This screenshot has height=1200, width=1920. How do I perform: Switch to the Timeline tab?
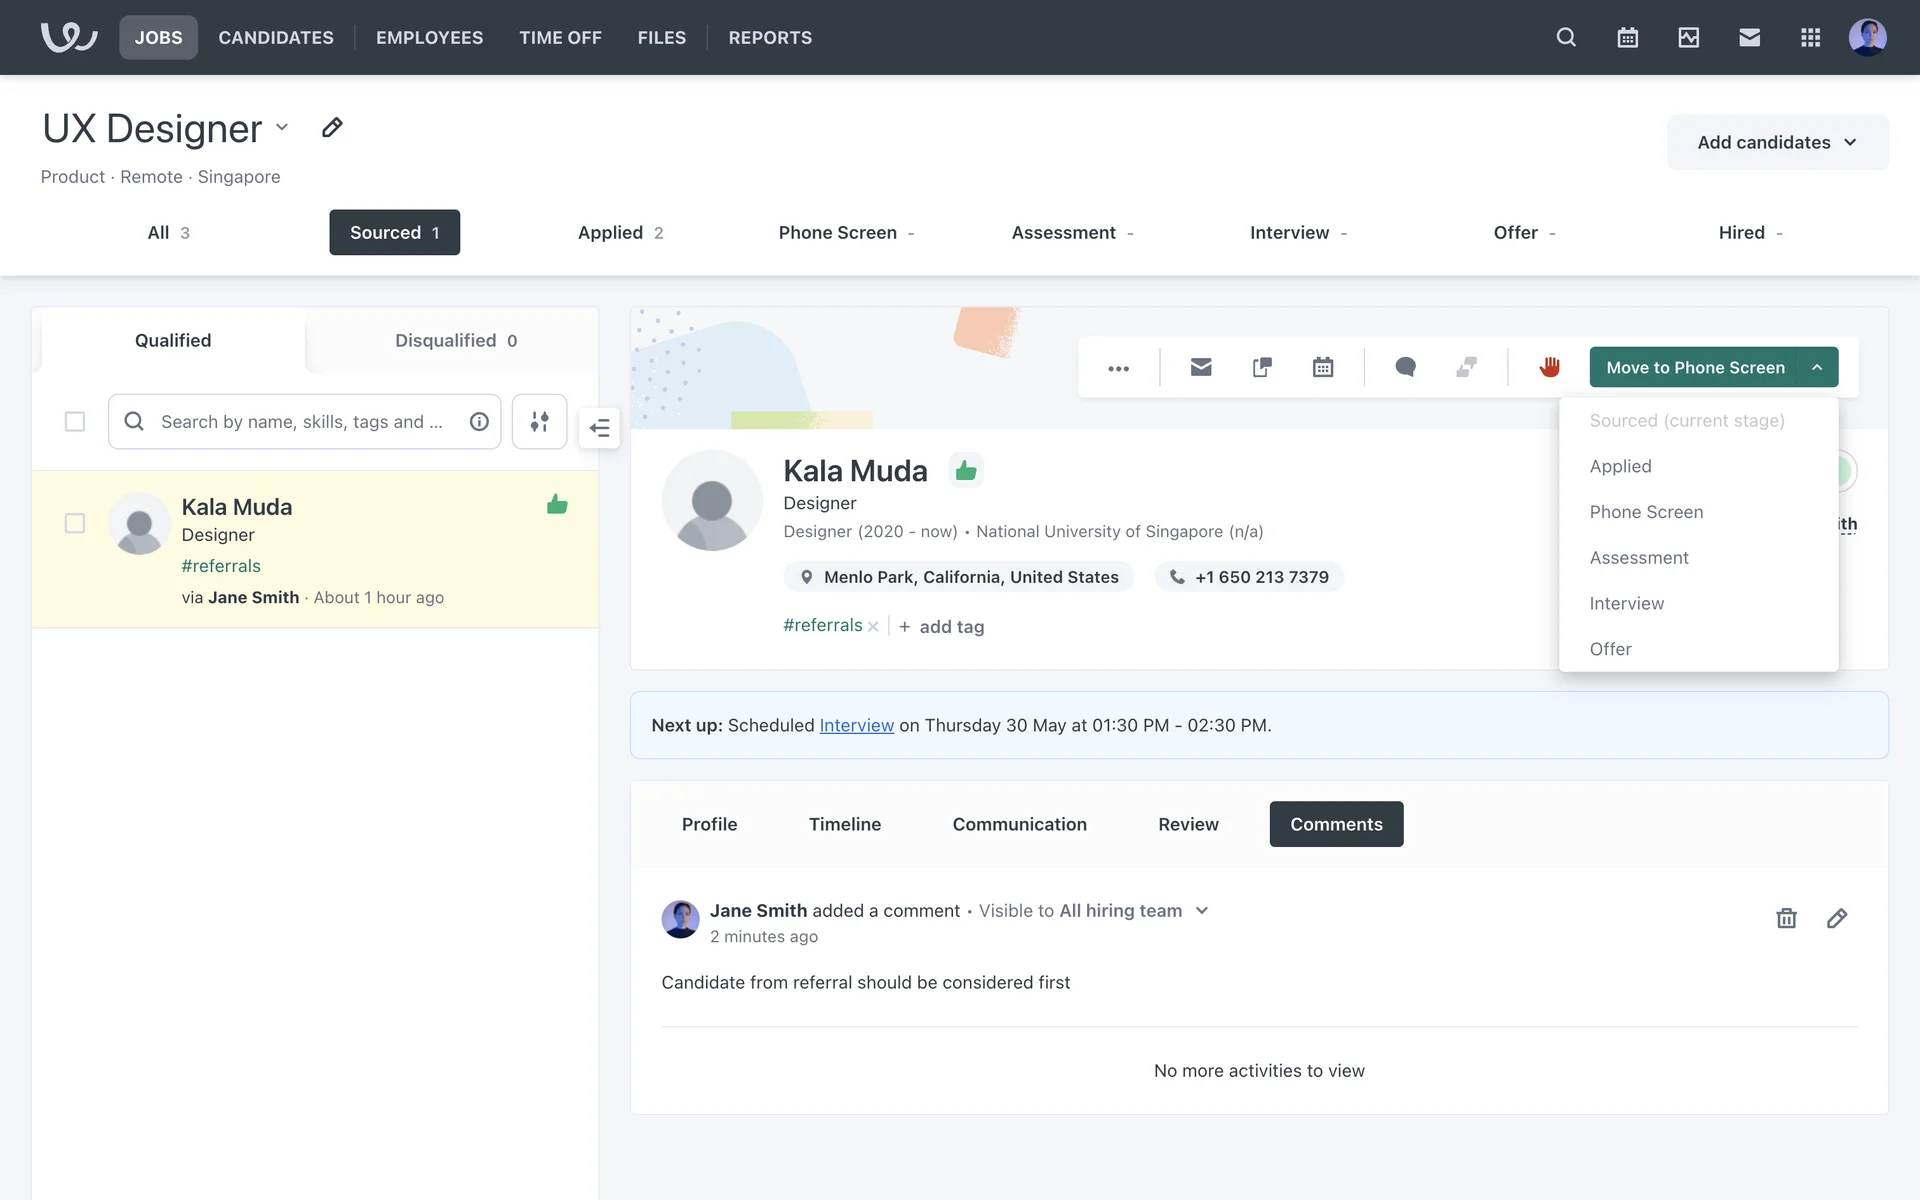coord(844,824)
